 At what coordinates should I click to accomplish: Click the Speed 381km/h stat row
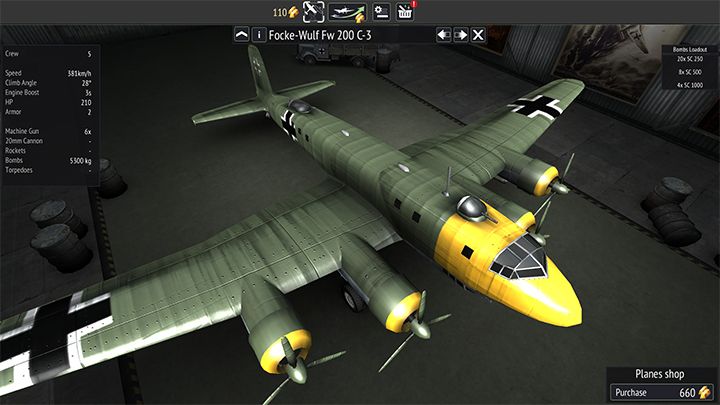[x=48, y=73]
